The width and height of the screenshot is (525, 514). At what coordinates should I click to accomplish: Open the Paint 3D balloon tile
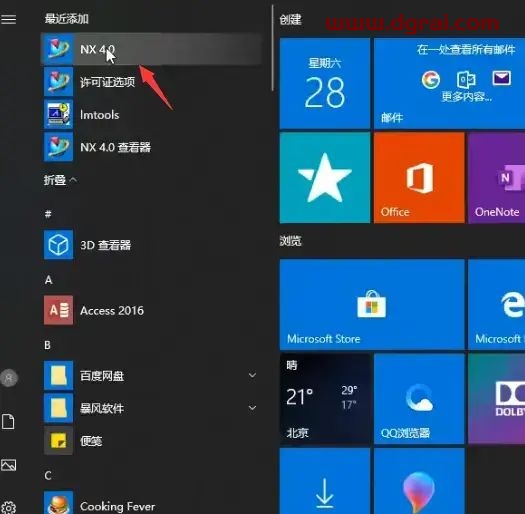pos(419,481)
